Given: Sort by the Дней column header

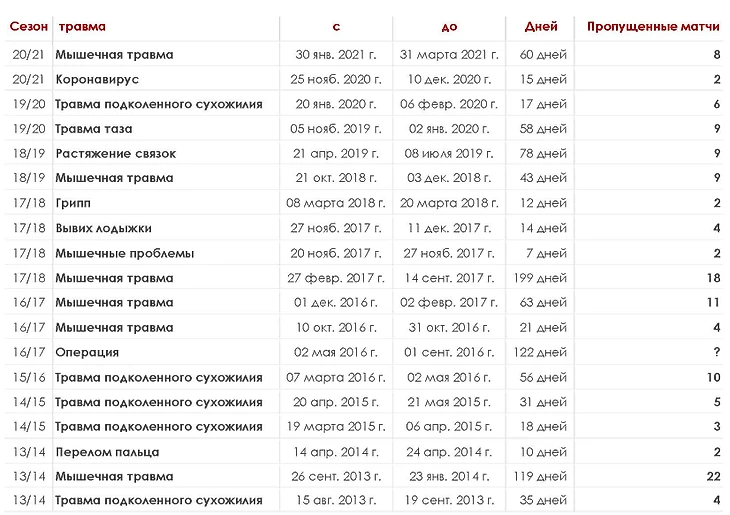Looking at the screenshot, I should [x=541, y=27].
